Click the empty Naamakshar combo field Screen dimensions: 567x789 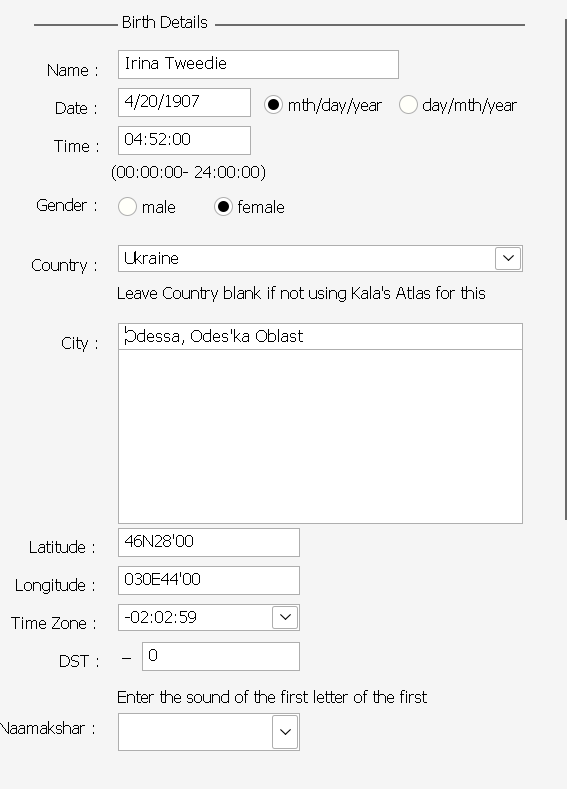coord(195,732)
